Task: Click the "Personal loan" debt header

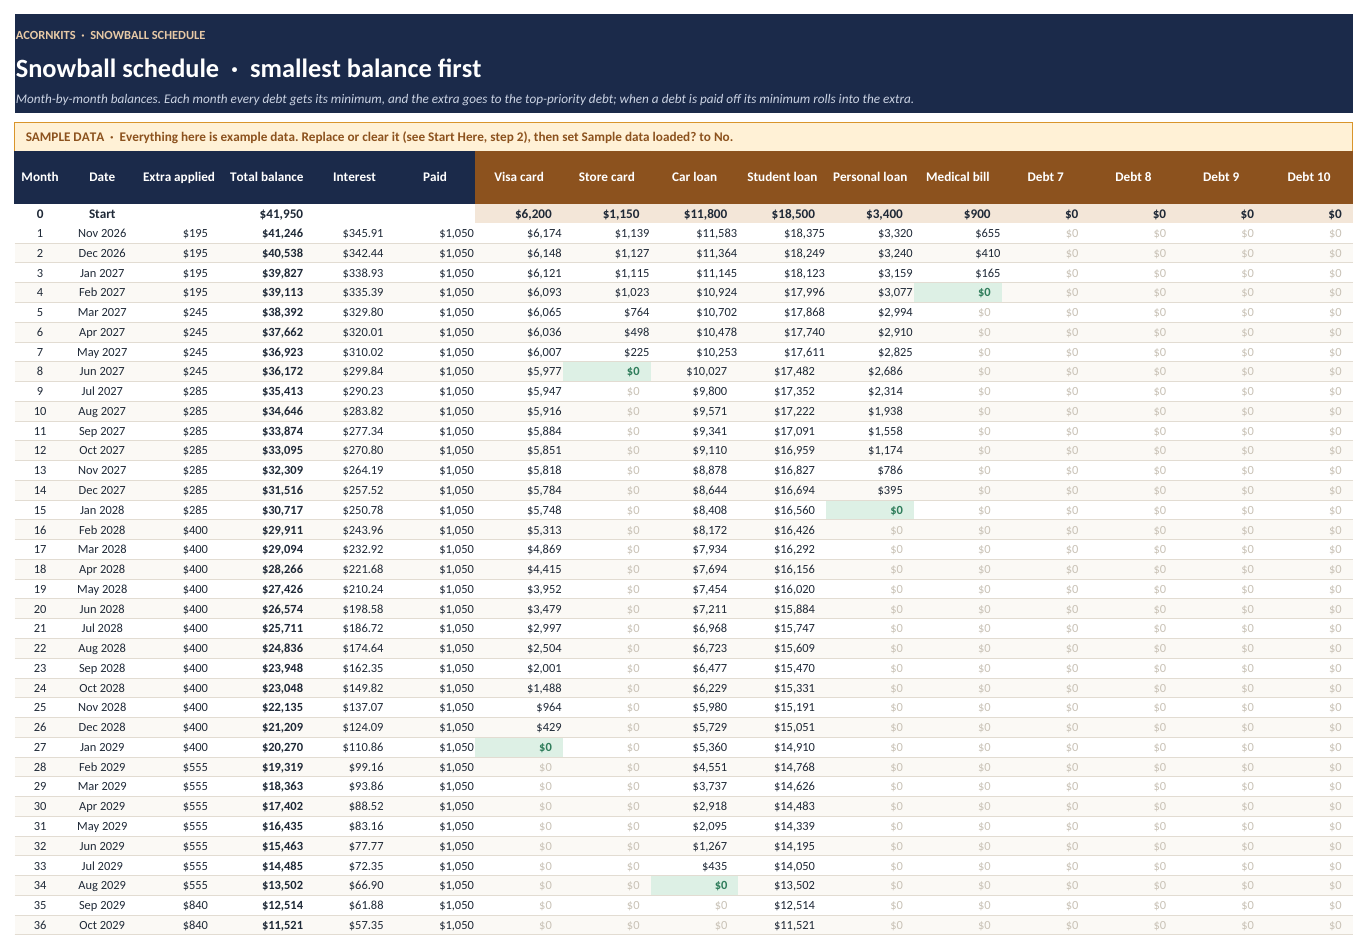Action: coord(870,177)
